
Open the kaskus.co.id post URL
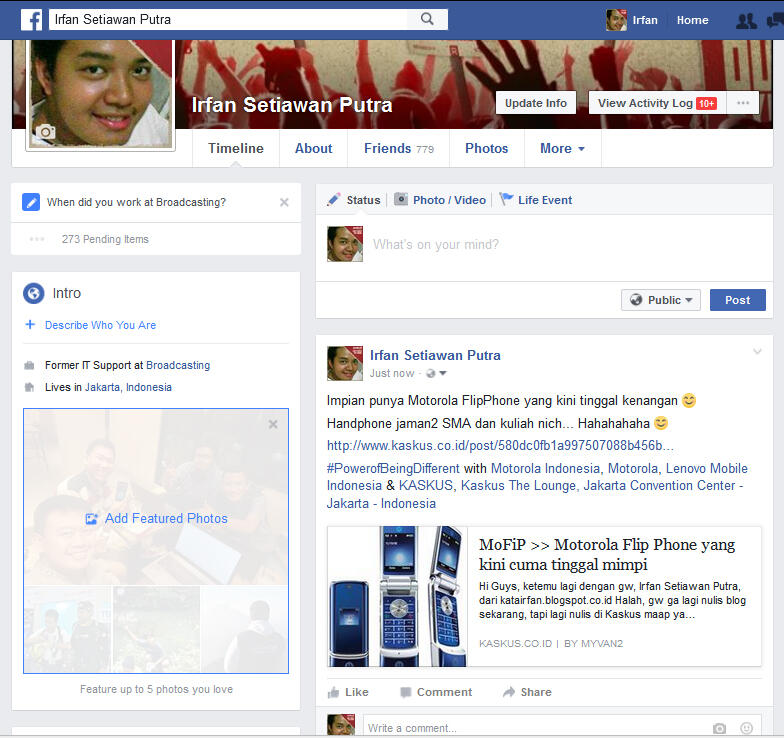coord(500,446)
